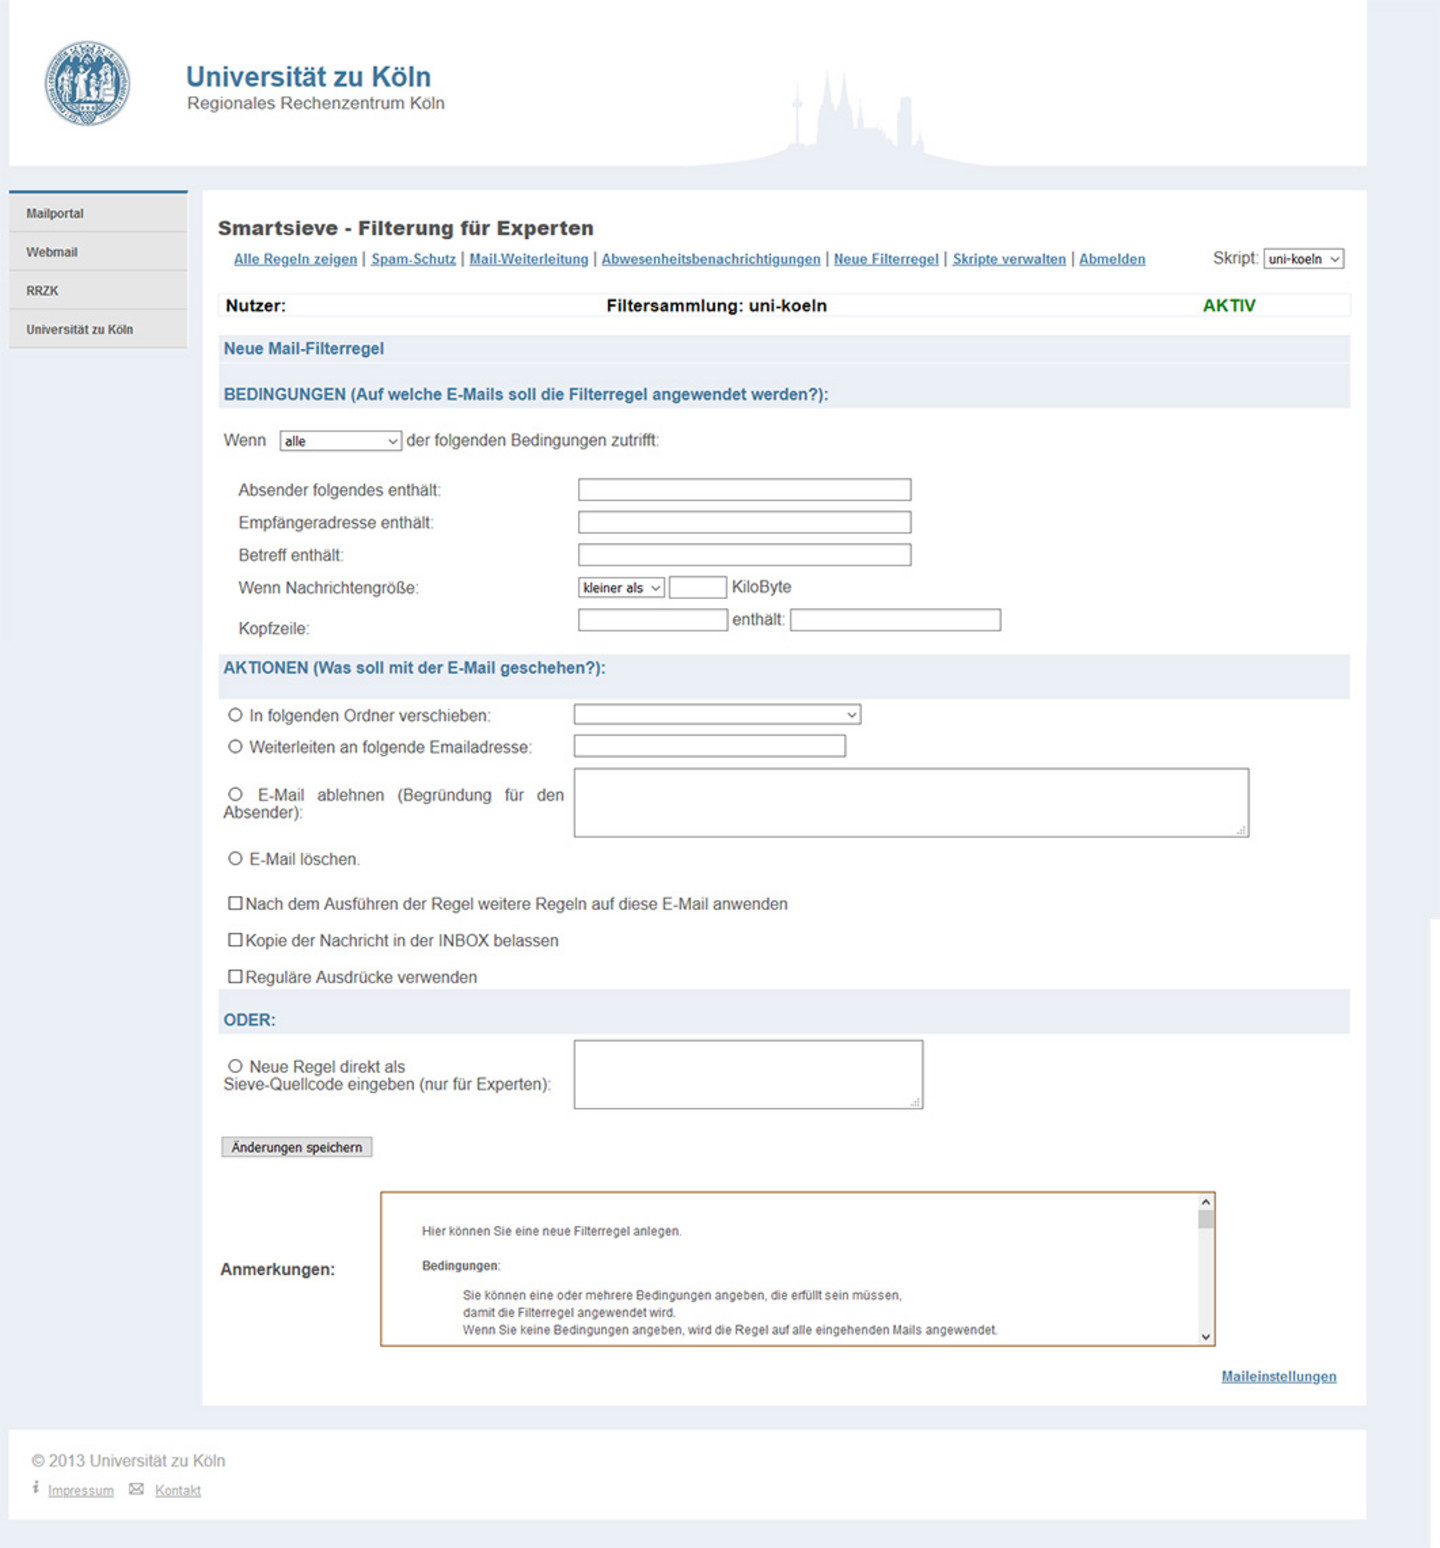Click the Impressum info icon

point(35,1488)
